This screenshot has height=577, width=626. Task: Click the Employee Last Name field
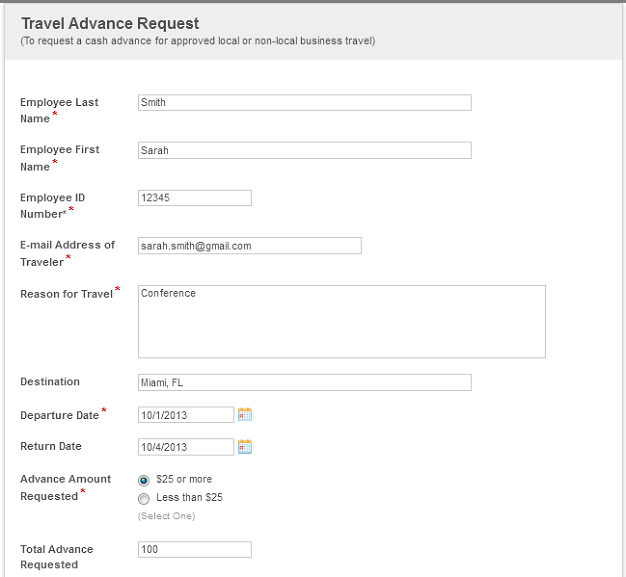point(305,103)
